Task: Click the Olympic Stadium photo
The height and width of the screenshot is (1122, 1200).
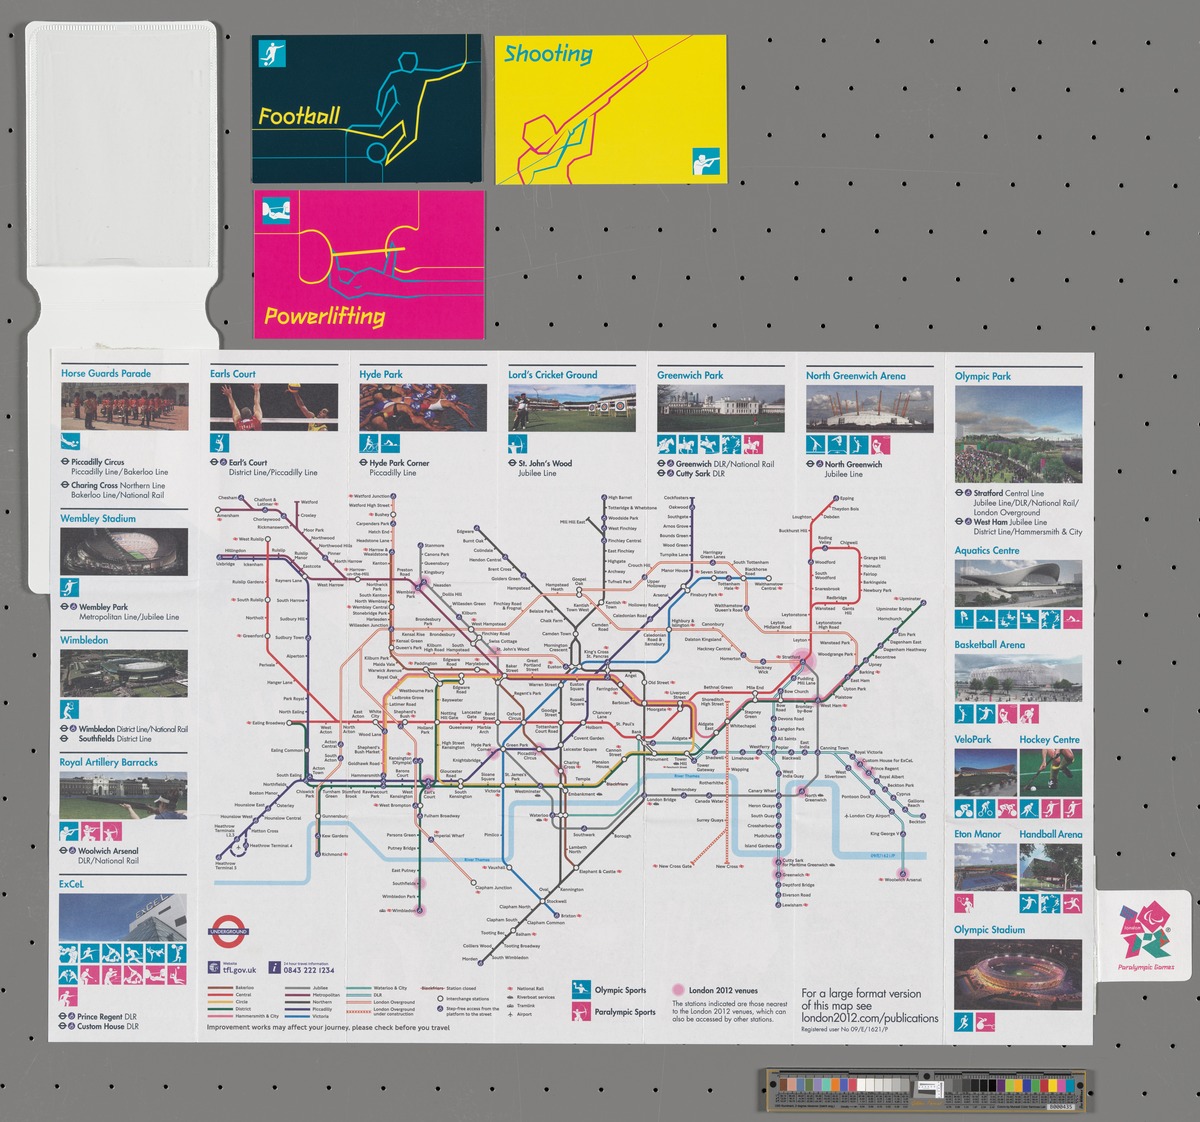Action: 1018,975
